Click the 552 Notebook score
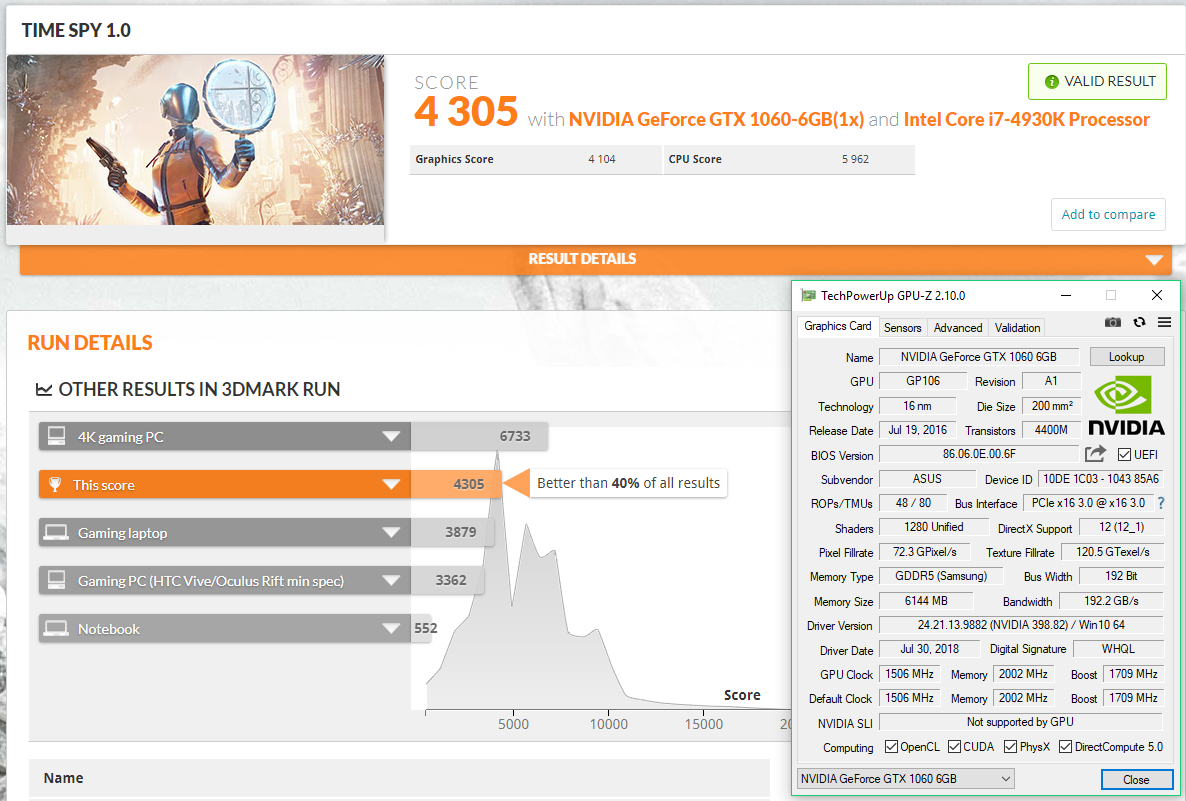The width and height of the screenshot is (1186, 801). click(426, 629)
